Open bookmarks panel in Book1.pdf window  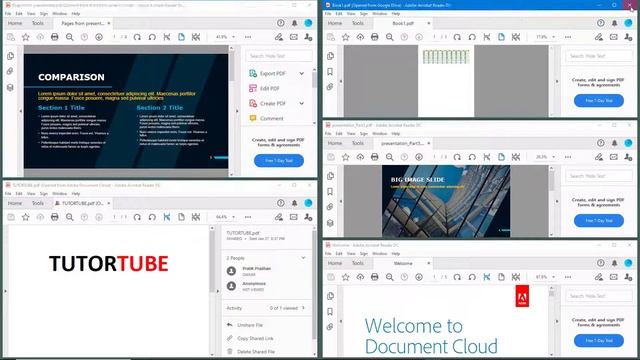(x=330, y=72)
